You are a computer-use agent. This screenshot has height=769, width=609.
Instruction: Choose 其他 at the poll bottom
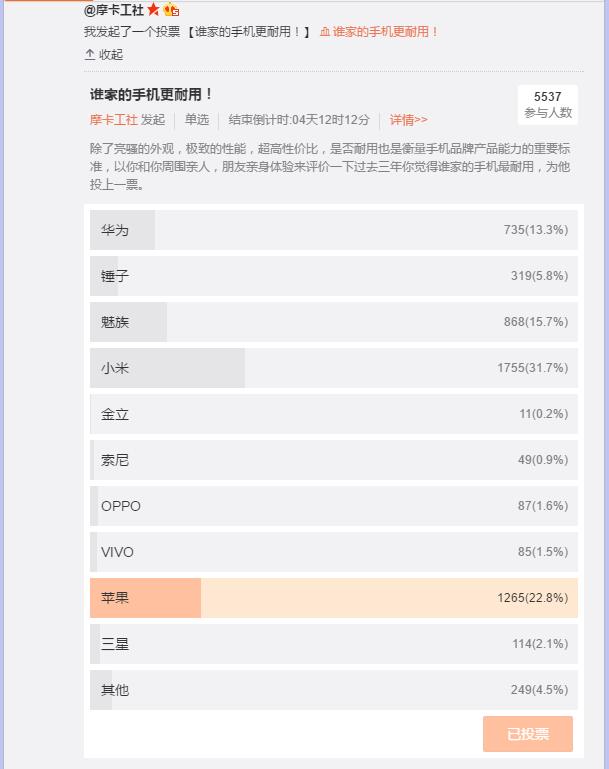(x=333, y=690)
